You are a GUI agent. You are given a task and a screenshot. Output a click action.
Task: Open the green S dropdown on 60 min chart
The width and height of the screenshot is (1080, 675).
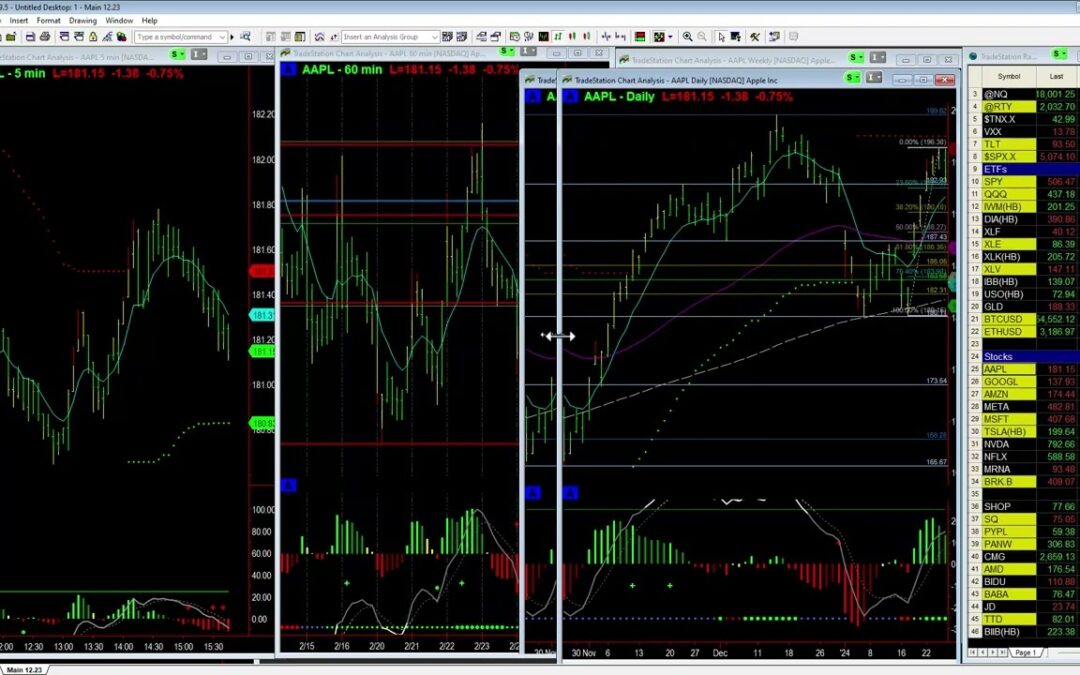pyautogui.click(x=507, y=52)
